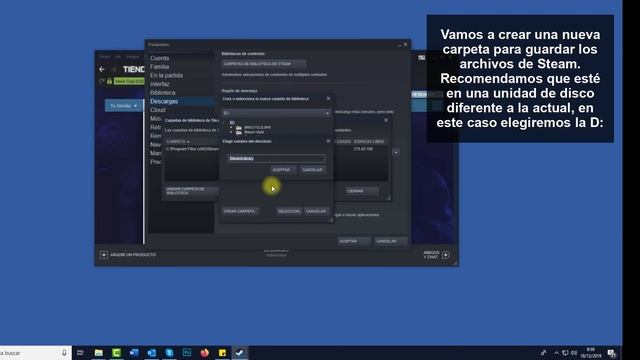Screen dimensions: 640x360
Task: Click the CREAR CARPETA button
Action: point(240,211)
